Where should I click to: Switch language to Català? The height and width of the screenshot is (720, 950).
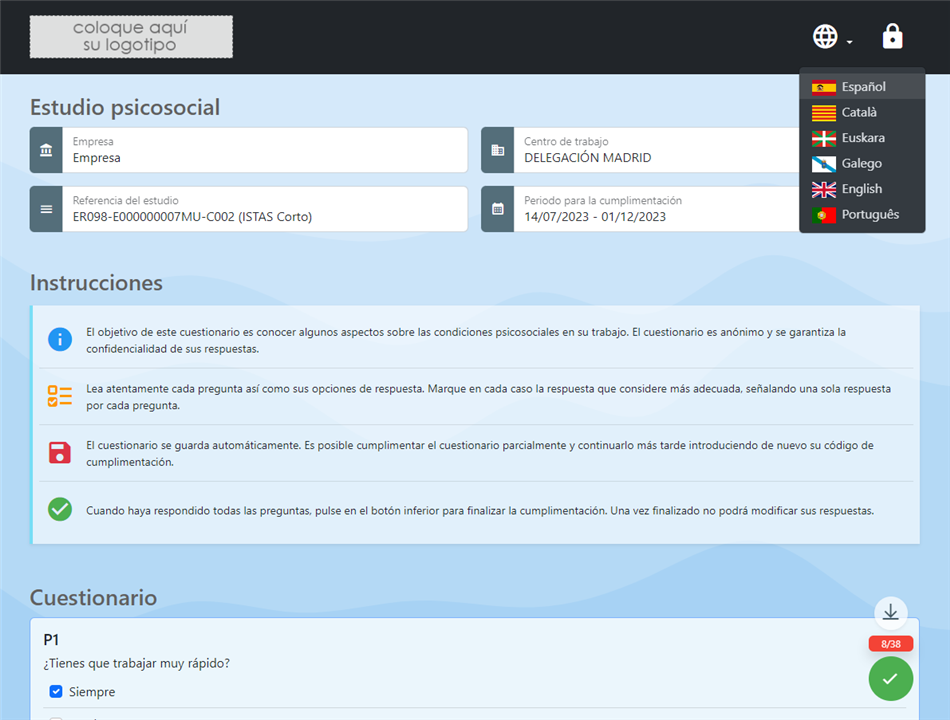(858, 112)
